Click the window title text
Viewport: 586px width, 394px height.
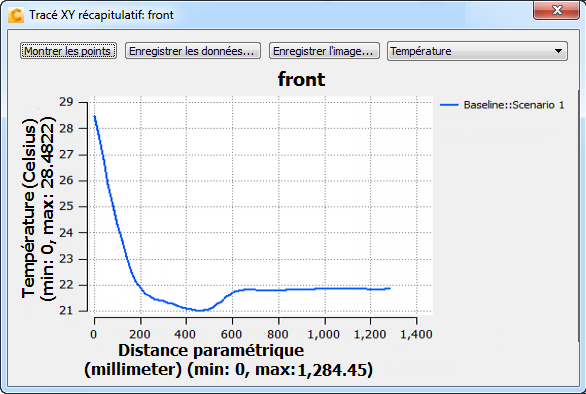[101, 15]
